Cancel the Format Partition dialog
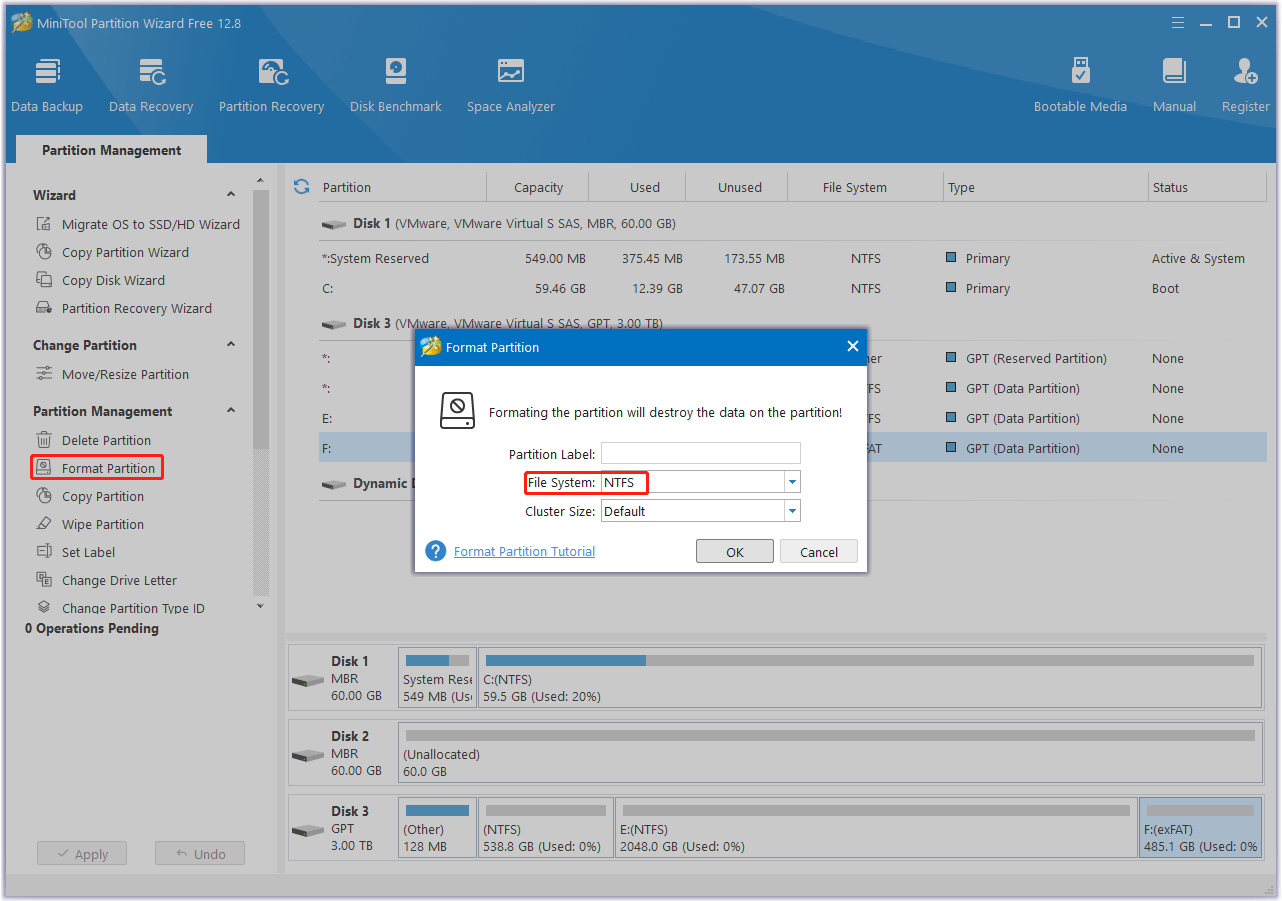The image size is (1282, 901). 819,552
